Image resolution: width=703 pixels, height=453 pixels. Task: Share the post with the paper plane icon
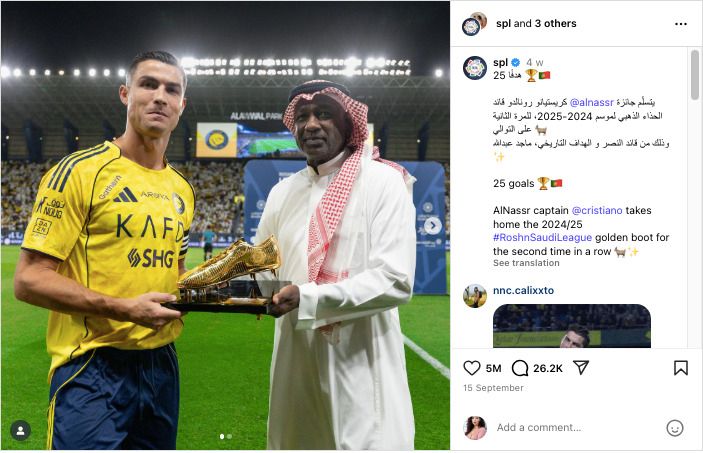pos(581,368)
